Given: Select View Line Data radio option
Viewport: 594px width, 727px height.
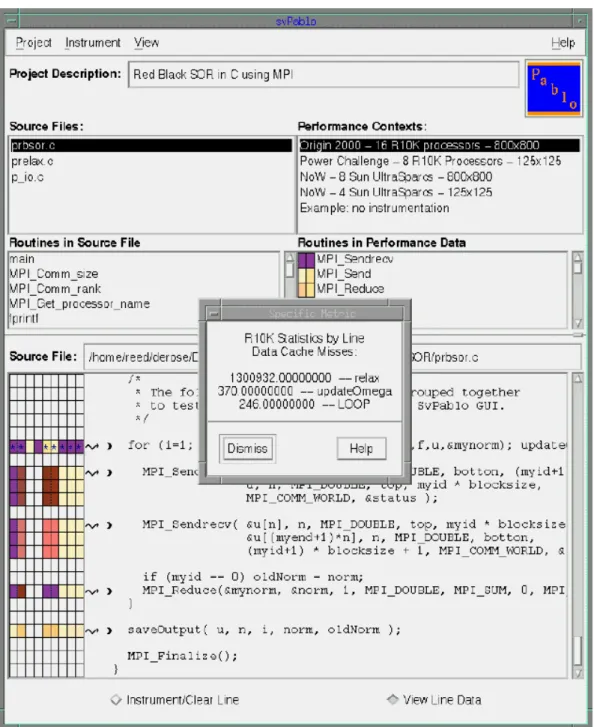Looking at the screenshot, I should tap(434, 700).
